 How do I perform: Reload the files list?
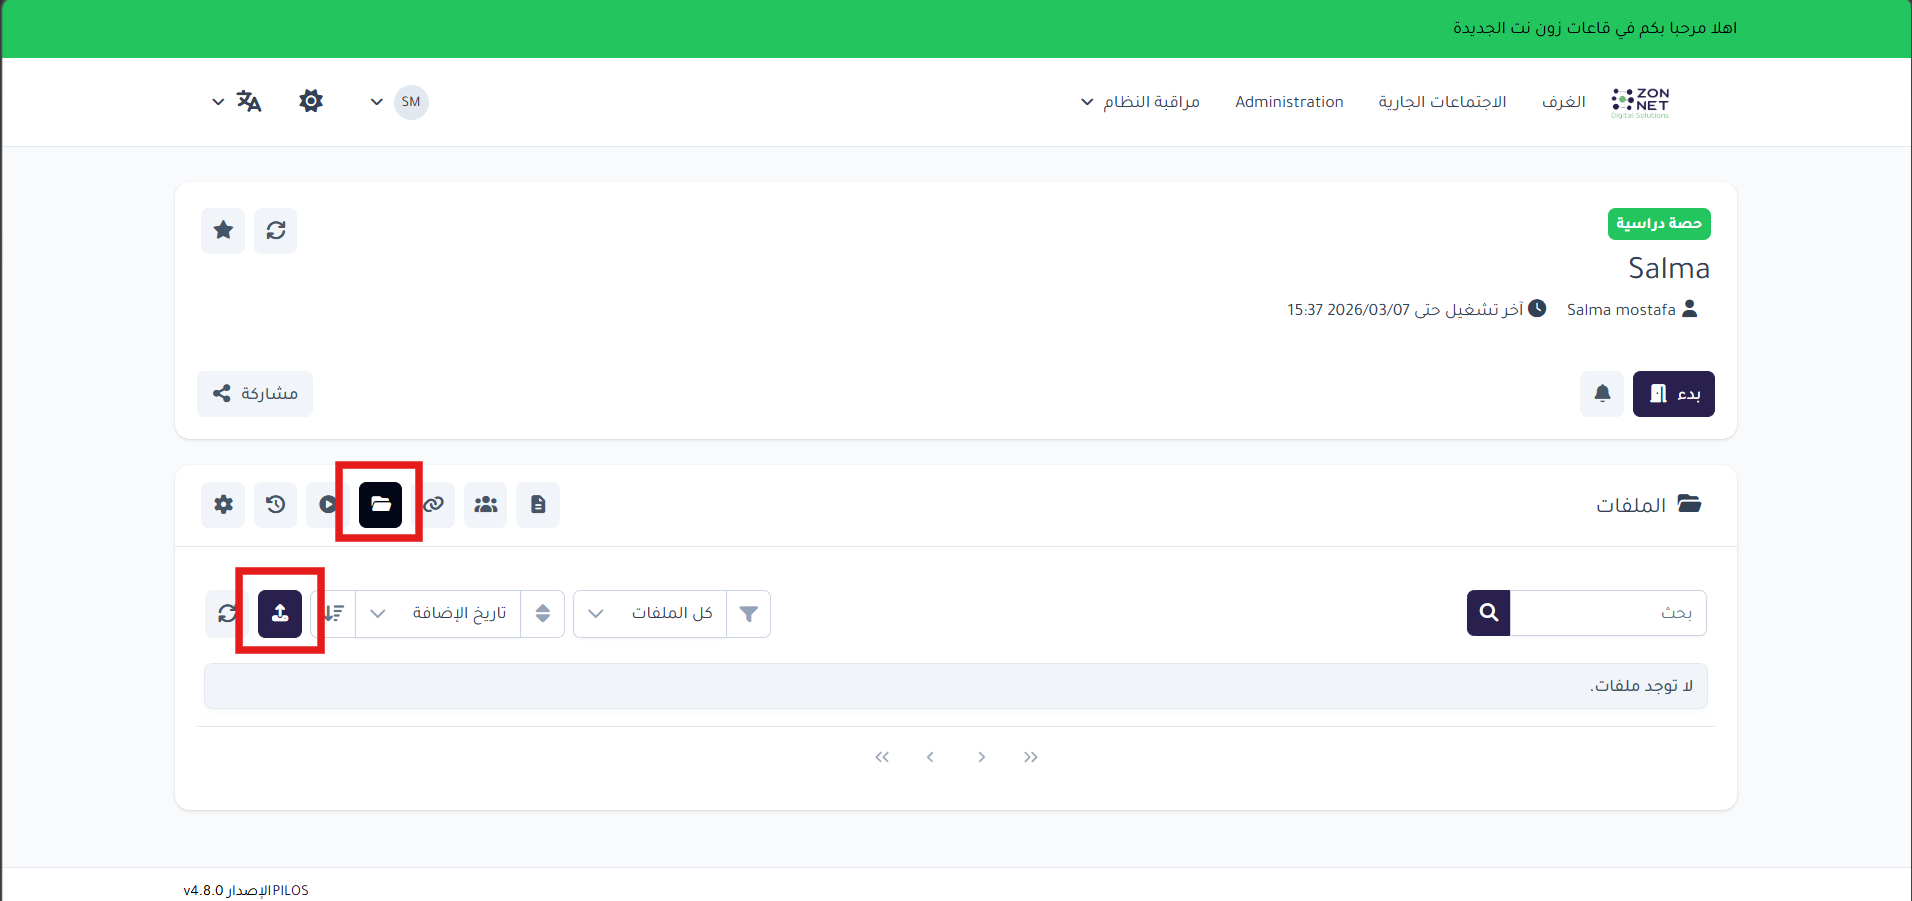click(226, 613)
